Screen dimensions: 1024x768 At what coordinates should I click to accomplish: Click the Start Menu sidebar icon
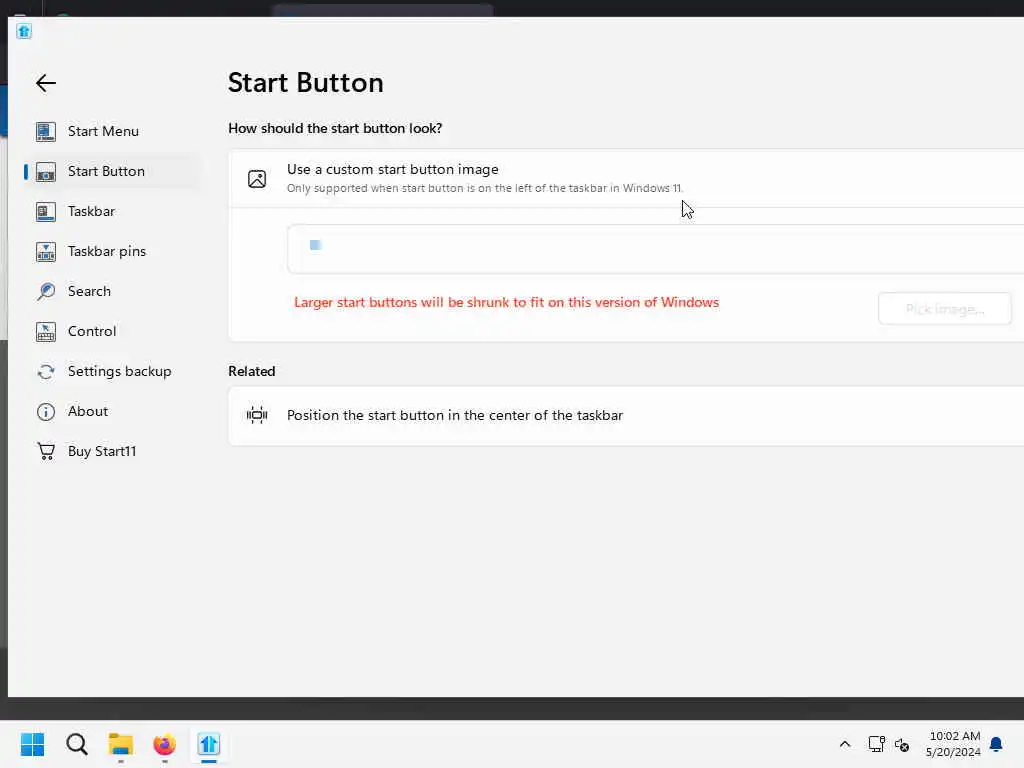tap(46, 131)
